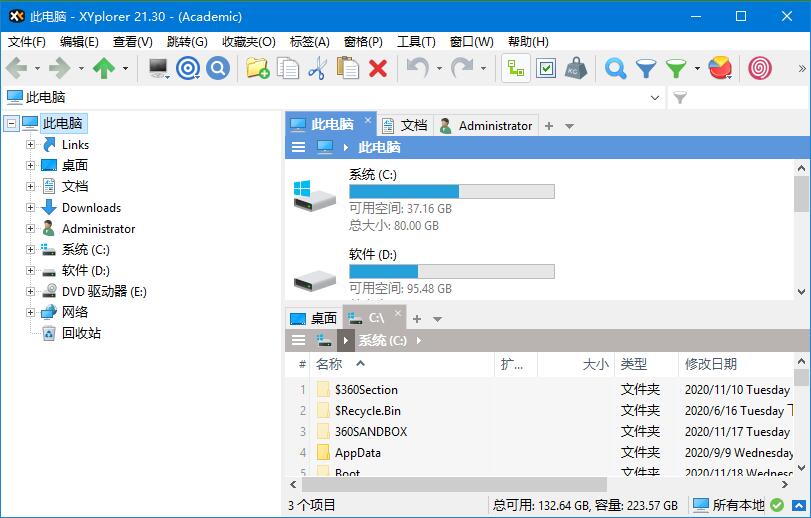Click the red Delete X icon

(378, 68)
